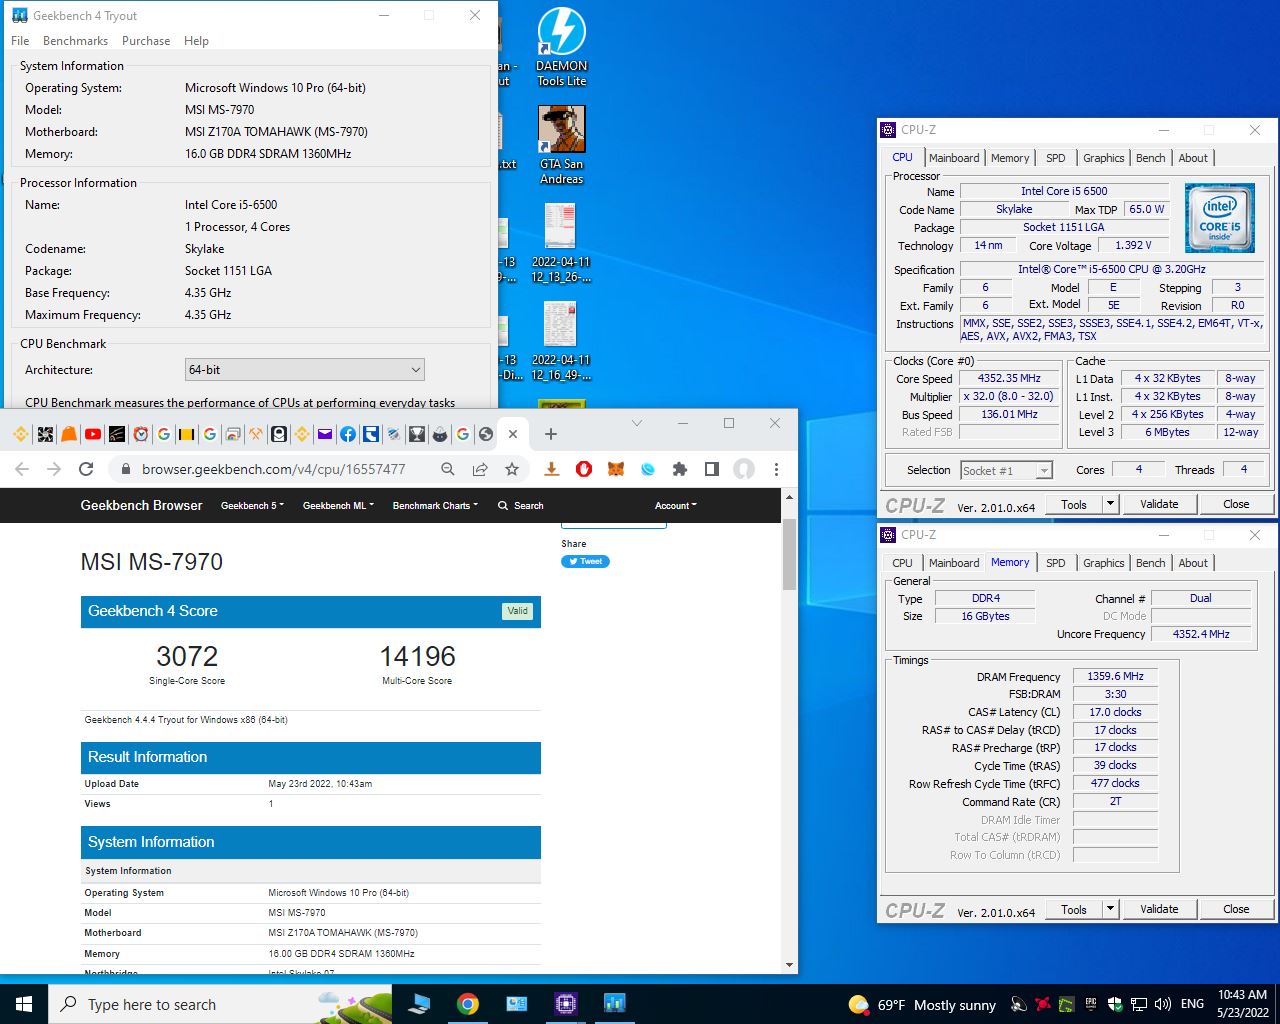
Task: Click the red shield adblock extension
Action: [584, 469]
